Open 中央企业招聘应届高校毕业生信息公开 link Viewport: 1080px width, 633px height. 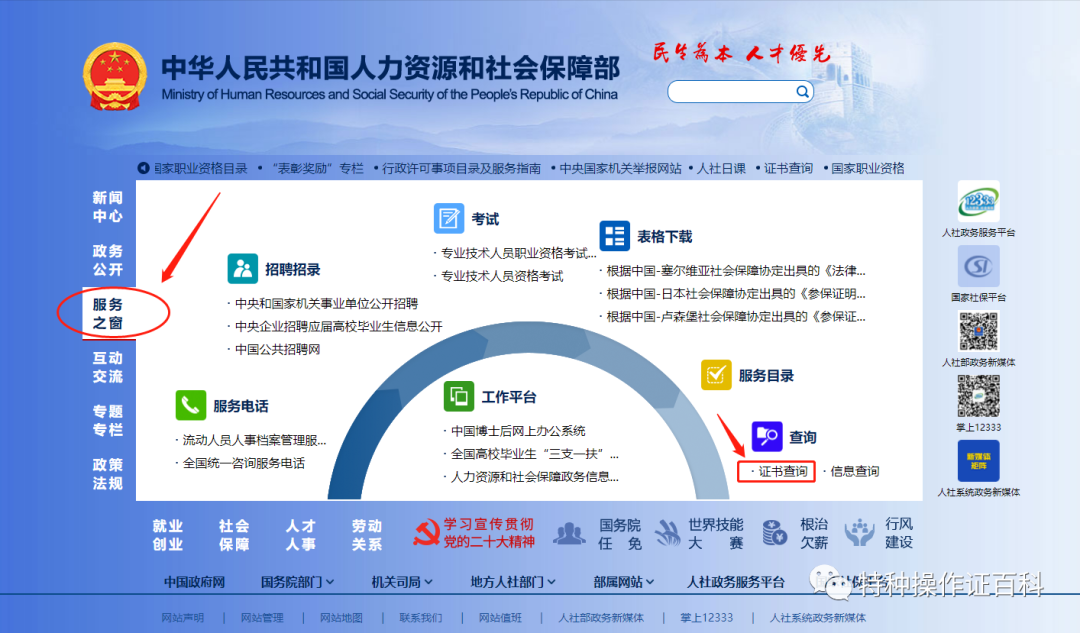tap(339, 326)
